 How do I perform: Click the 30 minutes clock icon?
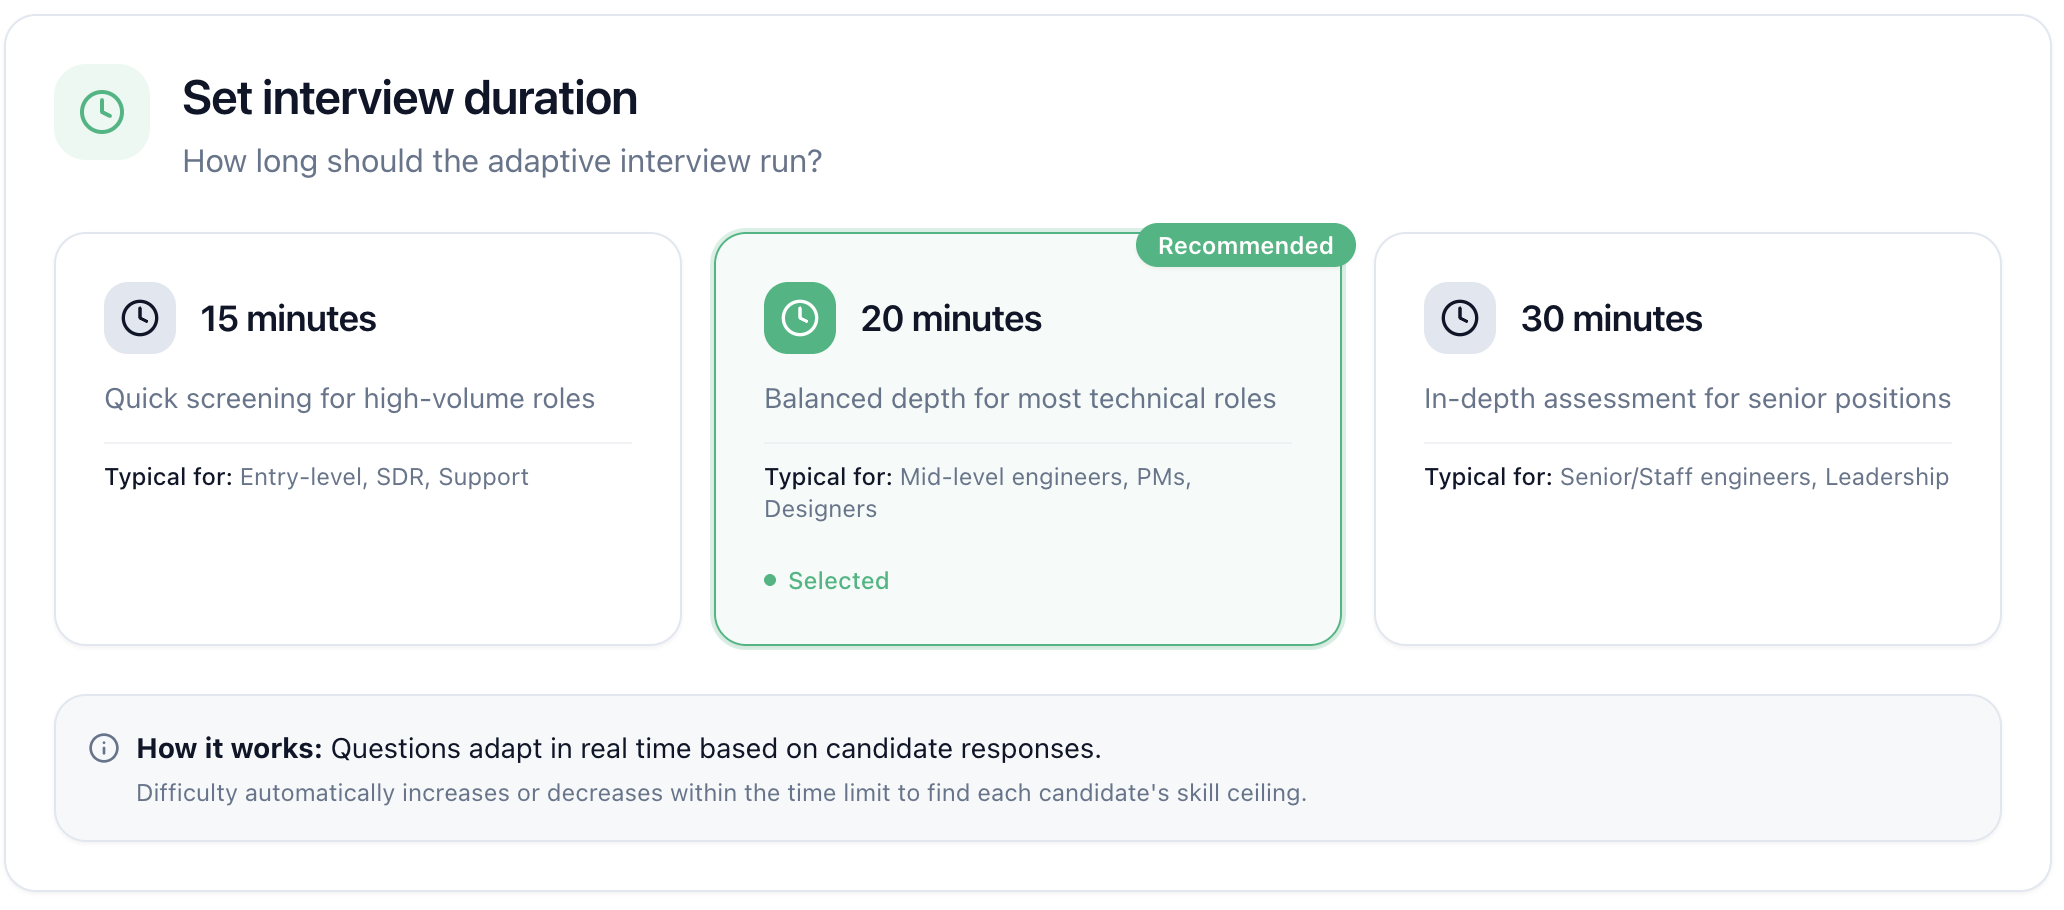[x=1460, y=318]
